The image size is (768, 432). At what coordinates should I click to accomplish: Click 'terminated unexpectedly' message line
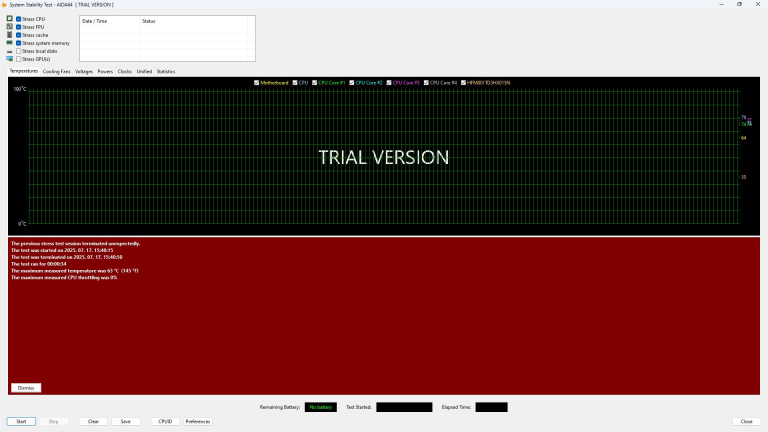pos(75,243)
